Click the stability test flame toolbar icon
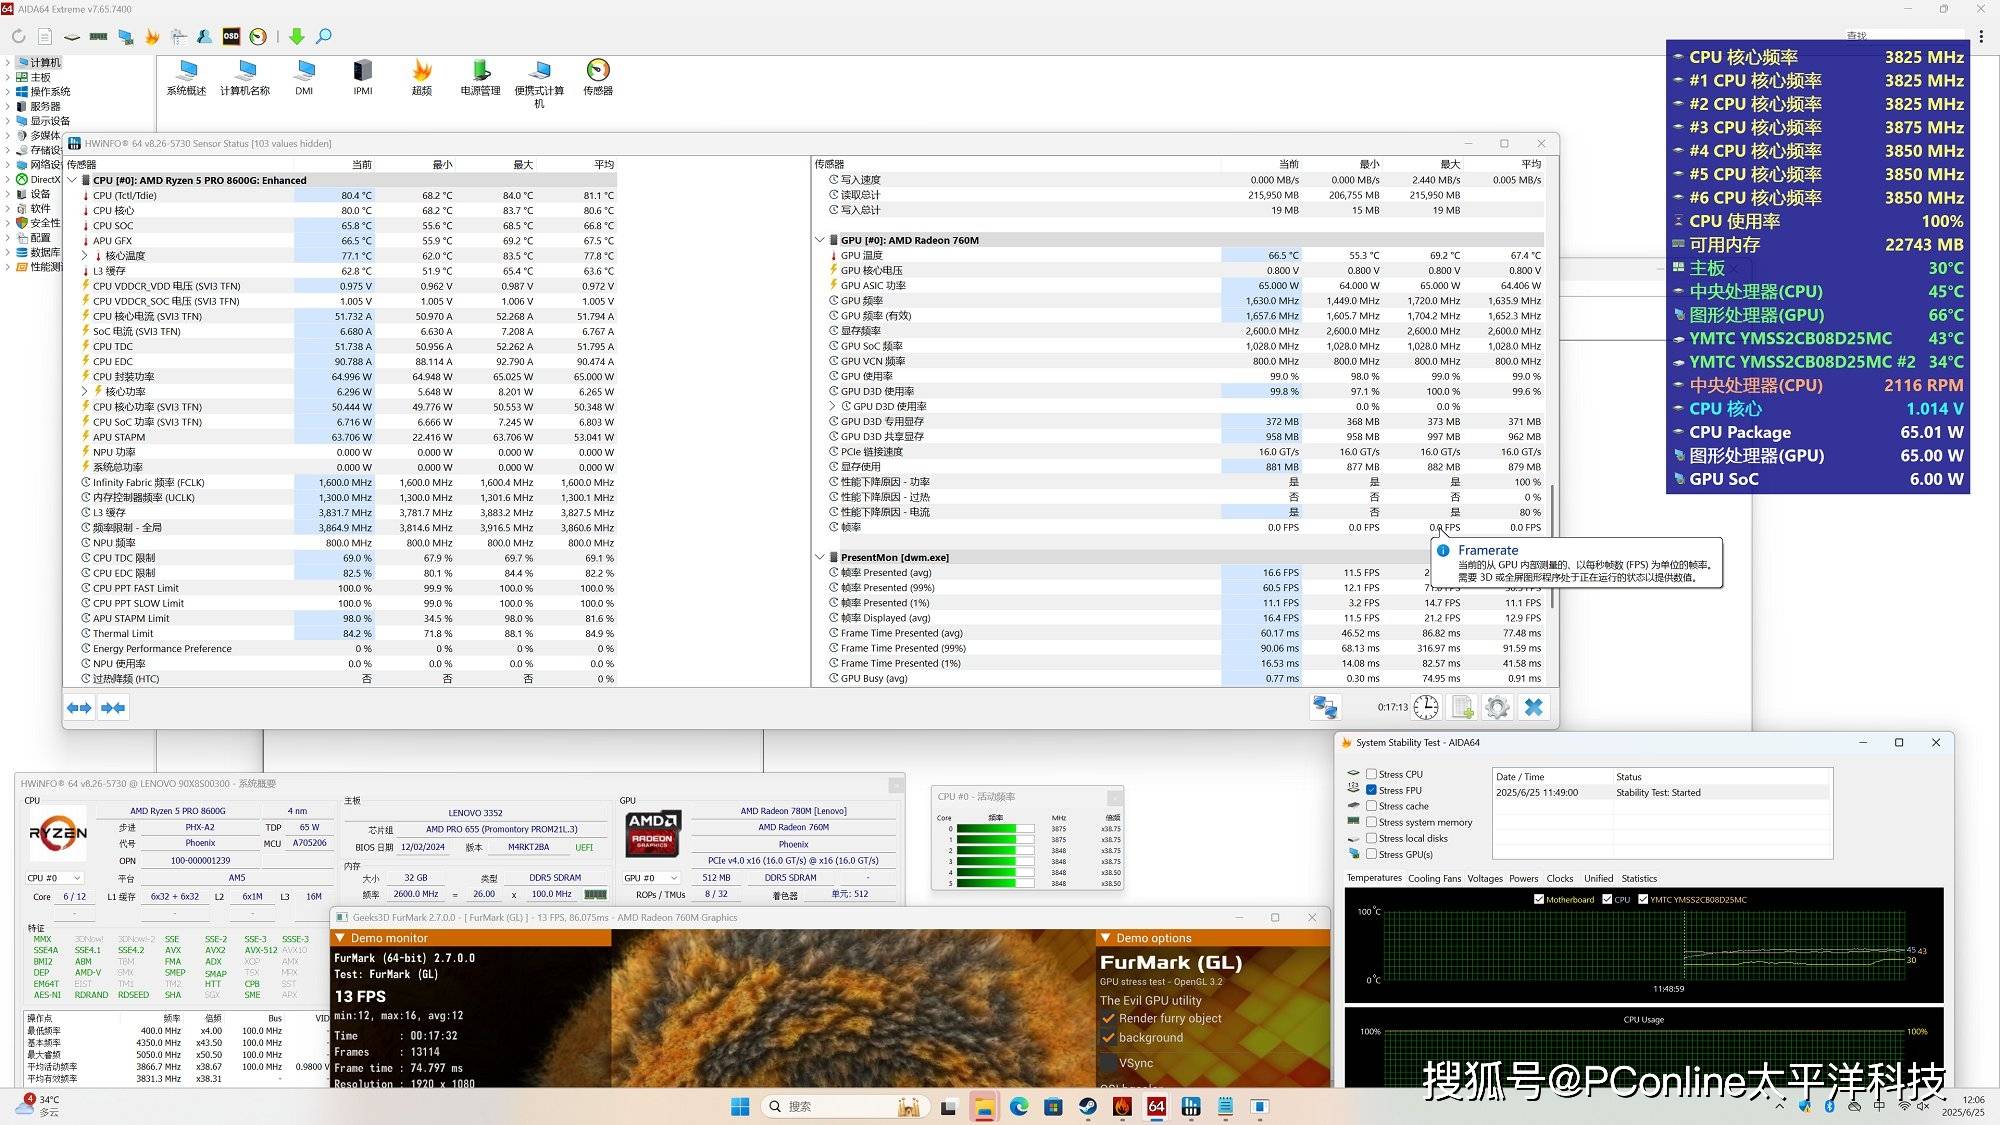The height and width of the screenshot is (1125, 2000). coord(152,36)
